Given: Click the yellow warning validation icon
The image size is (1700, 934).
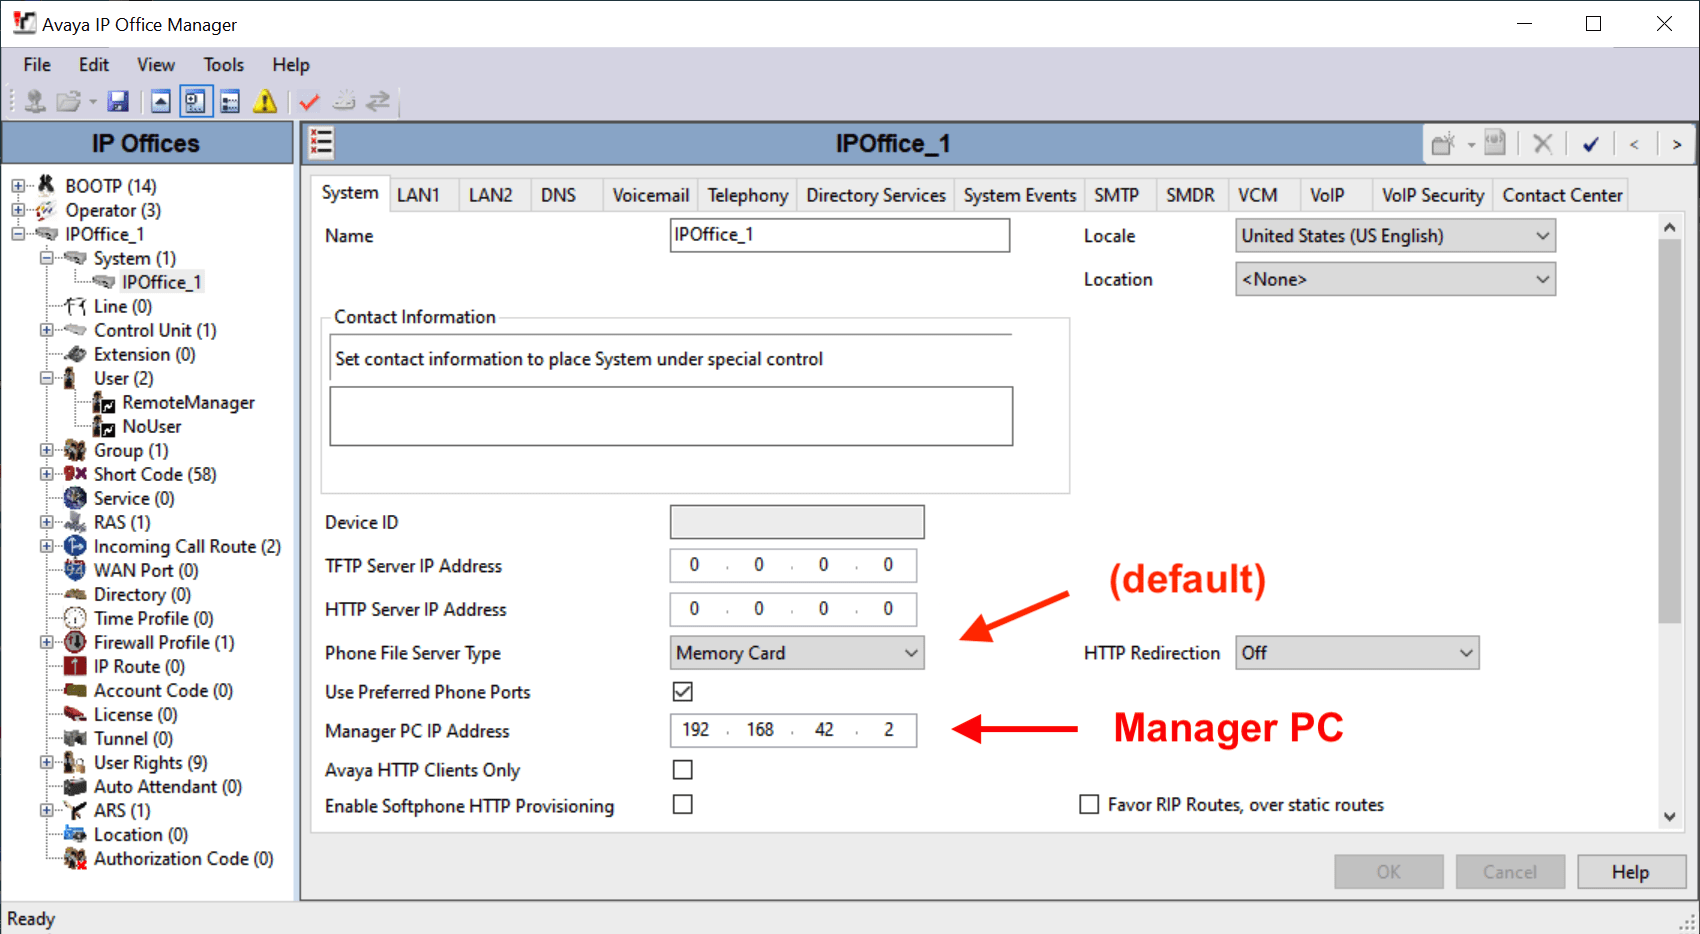Looking at the screenshot, I should 264,100.
